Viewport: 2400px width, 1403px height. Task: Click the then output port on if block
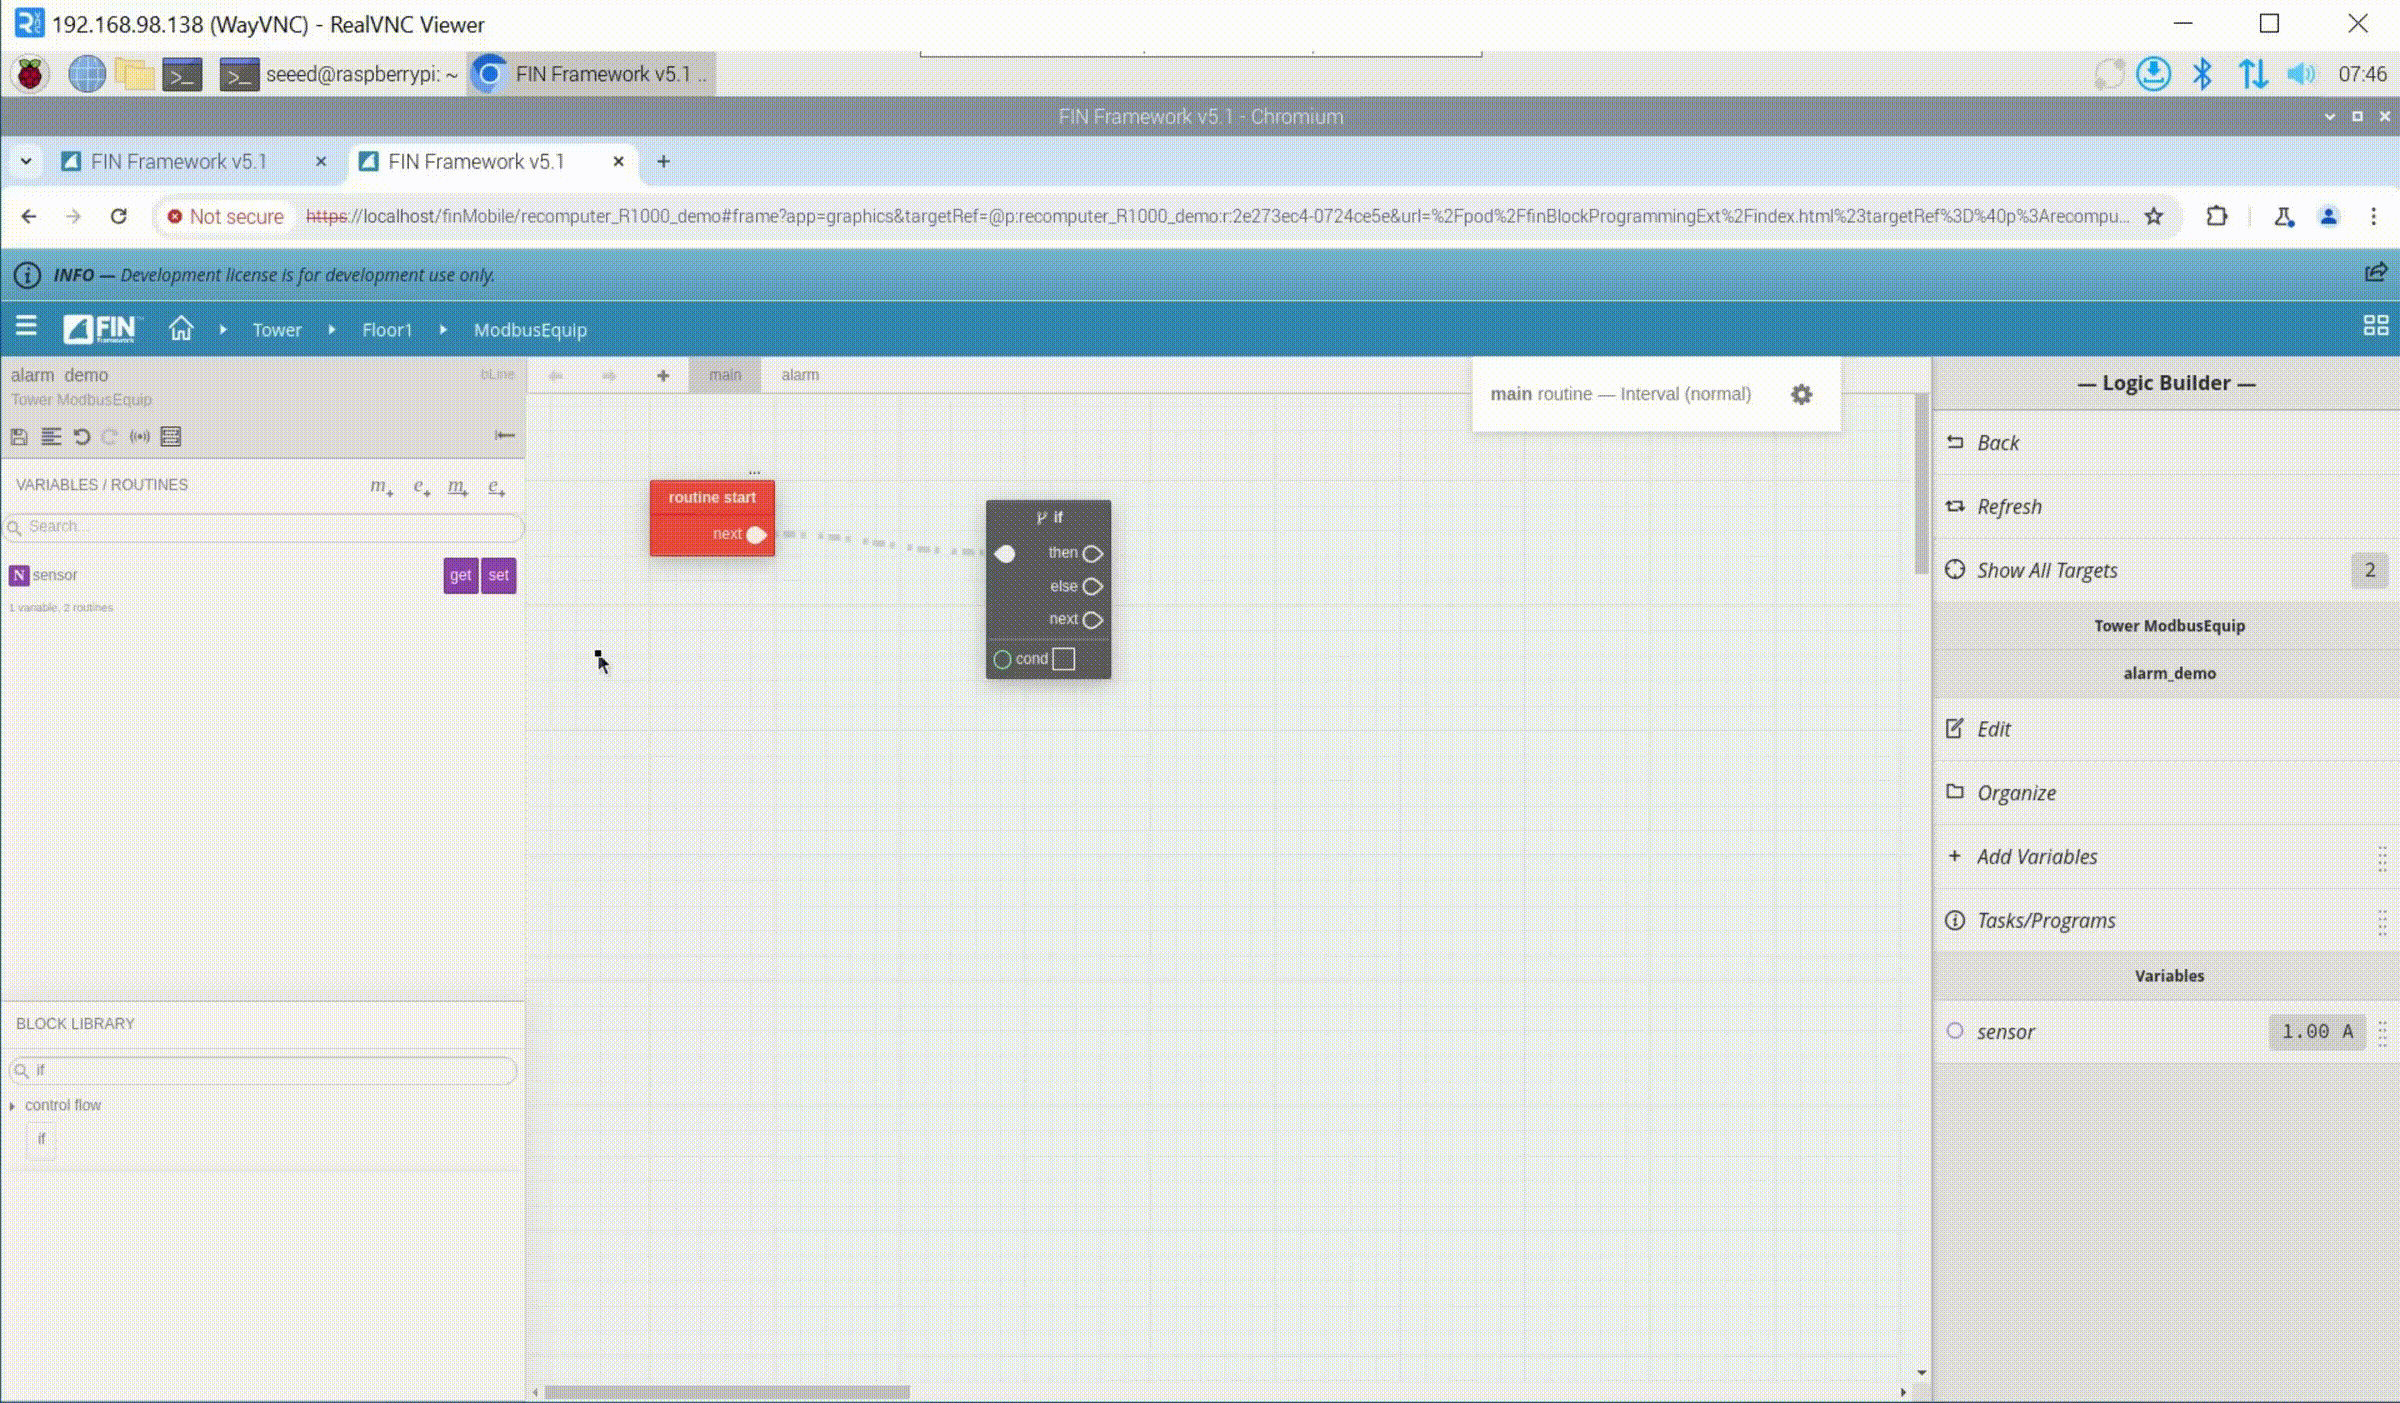point(1092,553)
